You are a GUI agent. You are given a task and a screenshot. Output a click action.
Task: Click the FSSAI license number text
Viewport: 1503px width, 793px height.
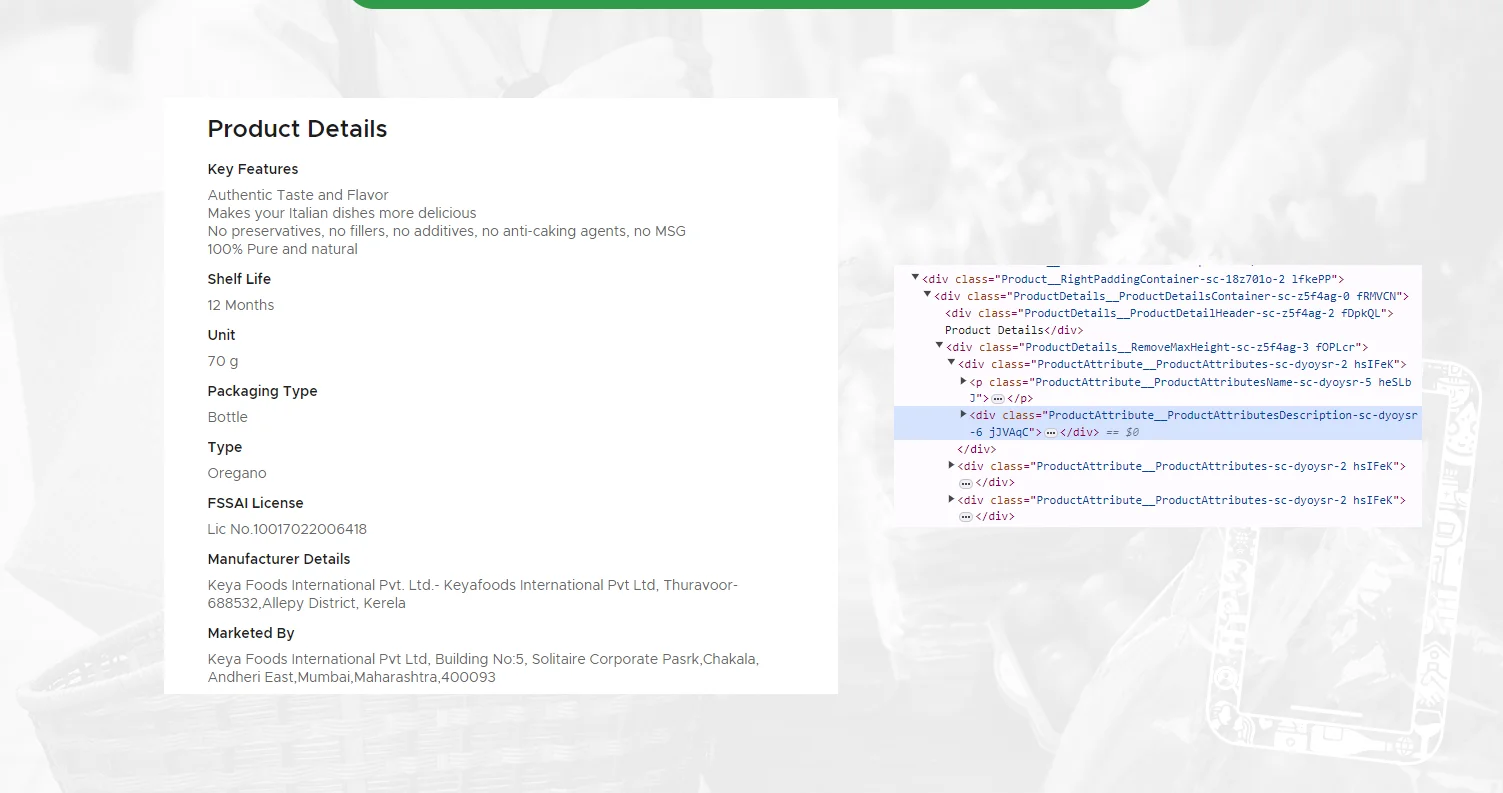pyautogui.click(x=287, y=529)
